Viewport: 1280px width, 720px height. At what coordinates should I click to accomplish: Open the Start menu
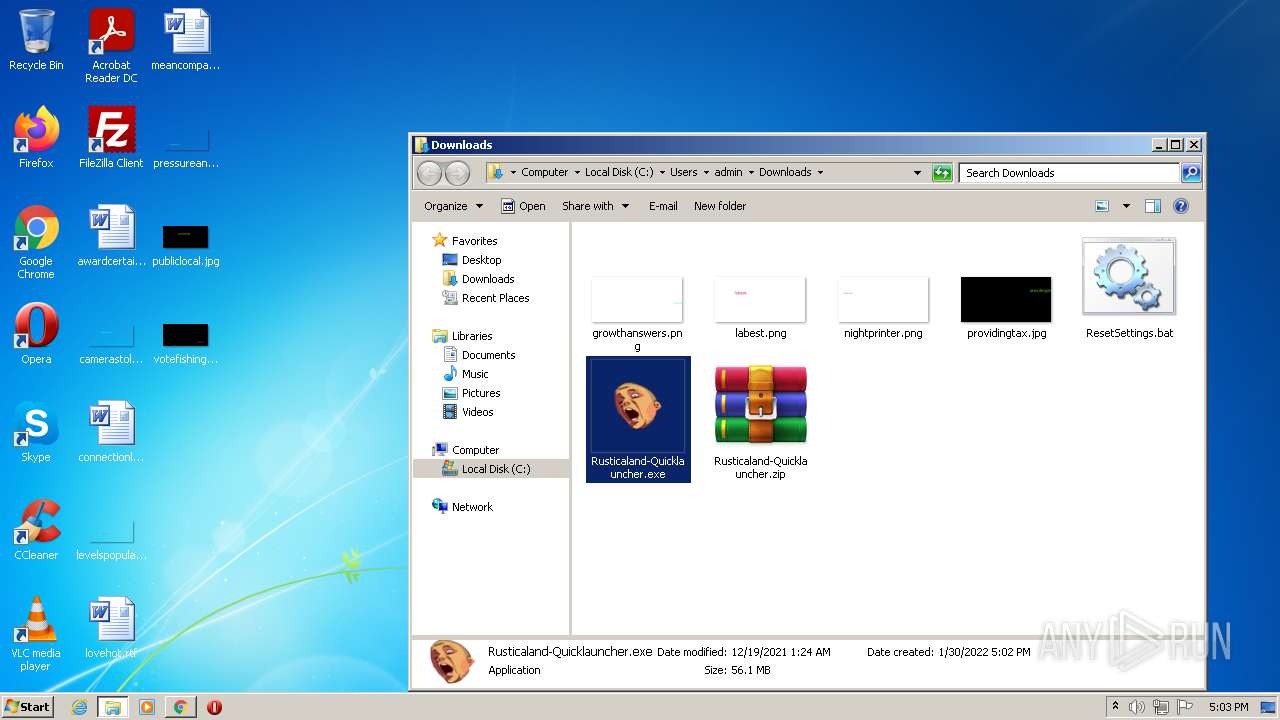[x=27, y=707]
